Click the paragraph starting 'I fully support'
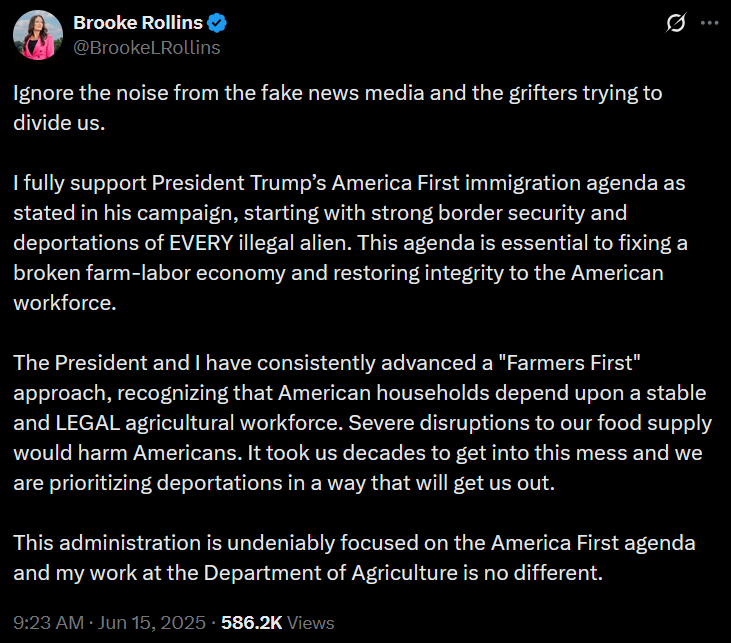 click(x=350, y=243)
